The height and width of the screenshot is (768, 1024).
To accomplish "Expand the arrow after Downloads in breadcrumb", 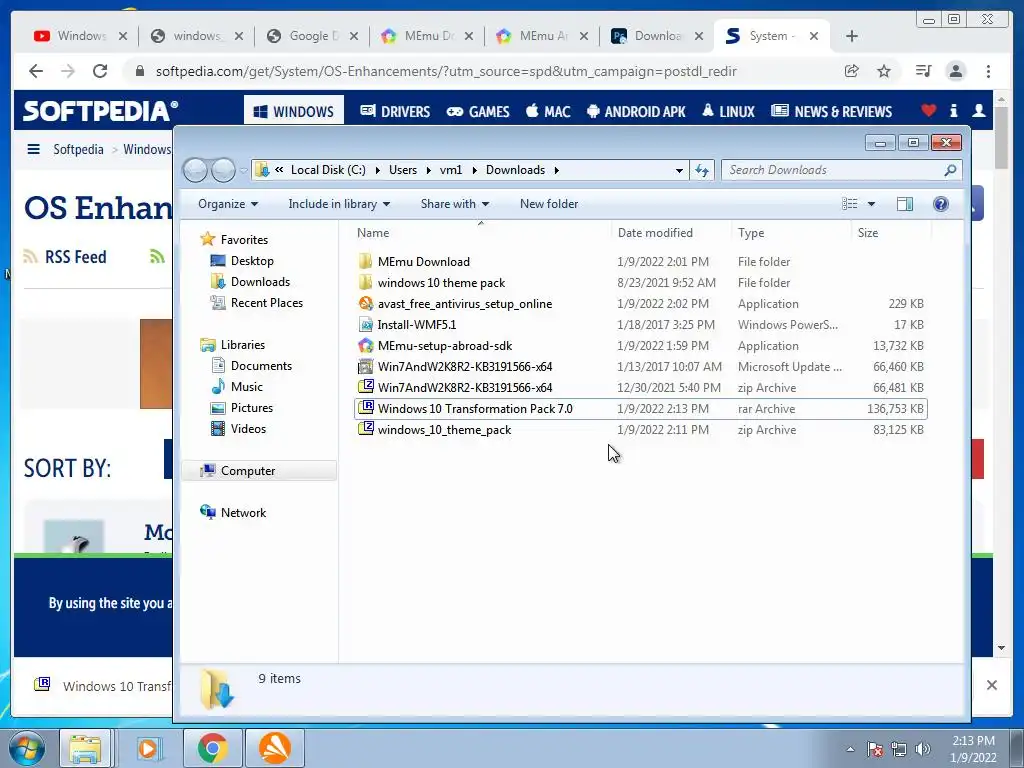I will [556, 170].
